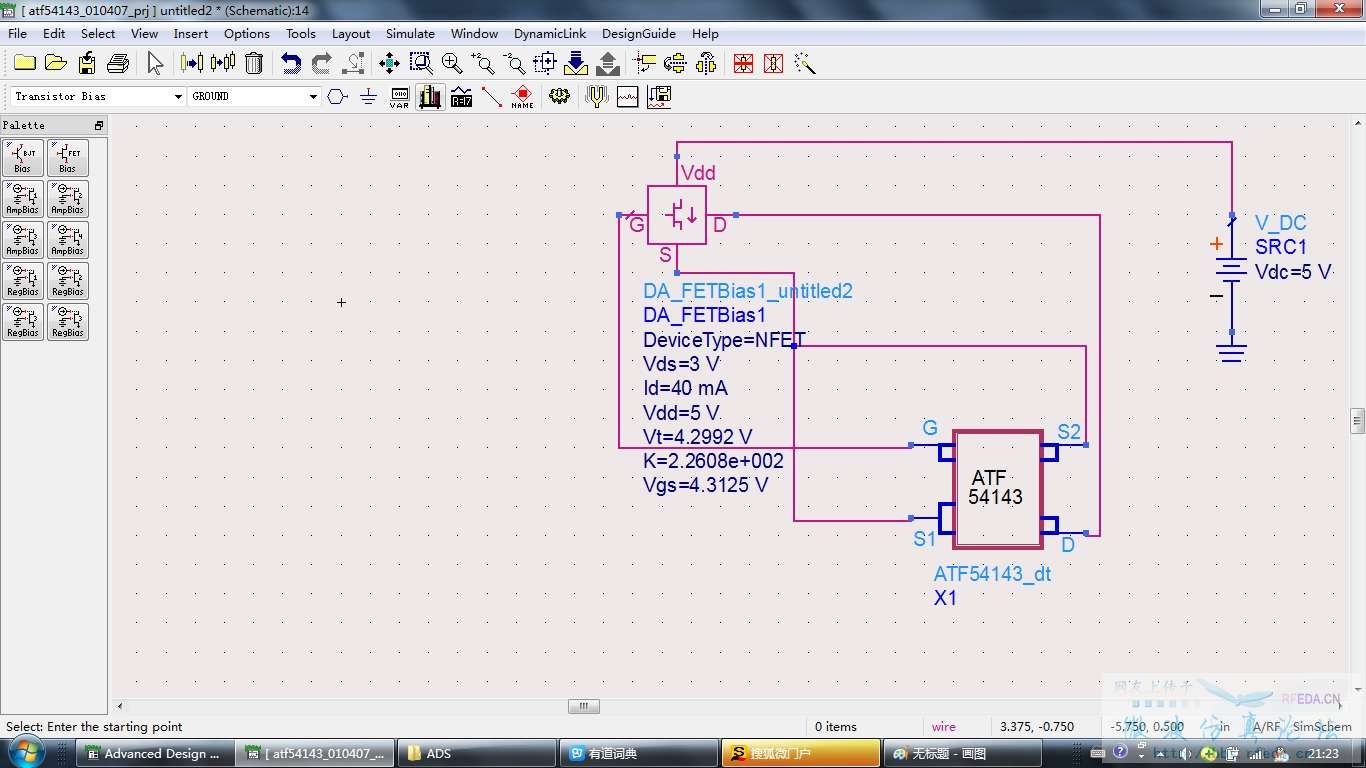Image resolution: width=1366 pixels, height=768 pixels.
Task: Print the schematic using the printer icon
Action: tap(118, 63)
